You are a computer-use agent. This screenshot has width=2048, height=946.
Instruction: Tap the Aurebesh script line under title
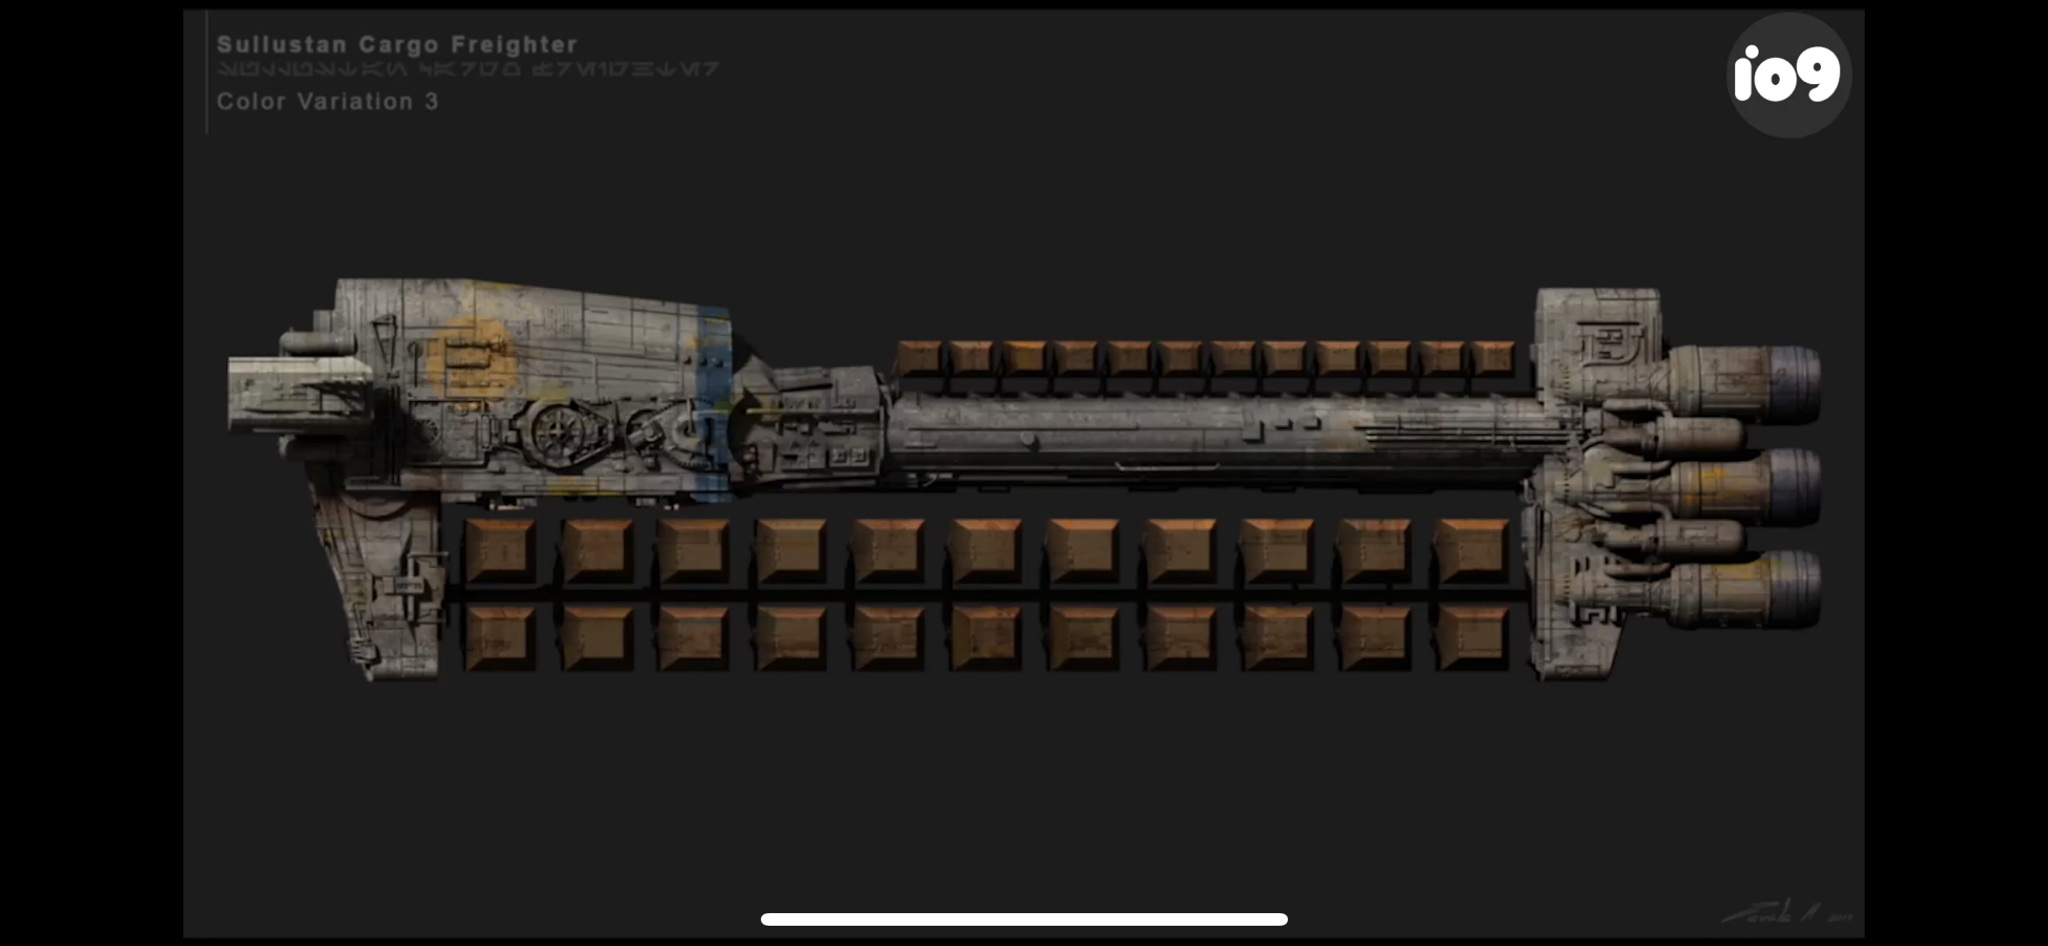[467, 70]
